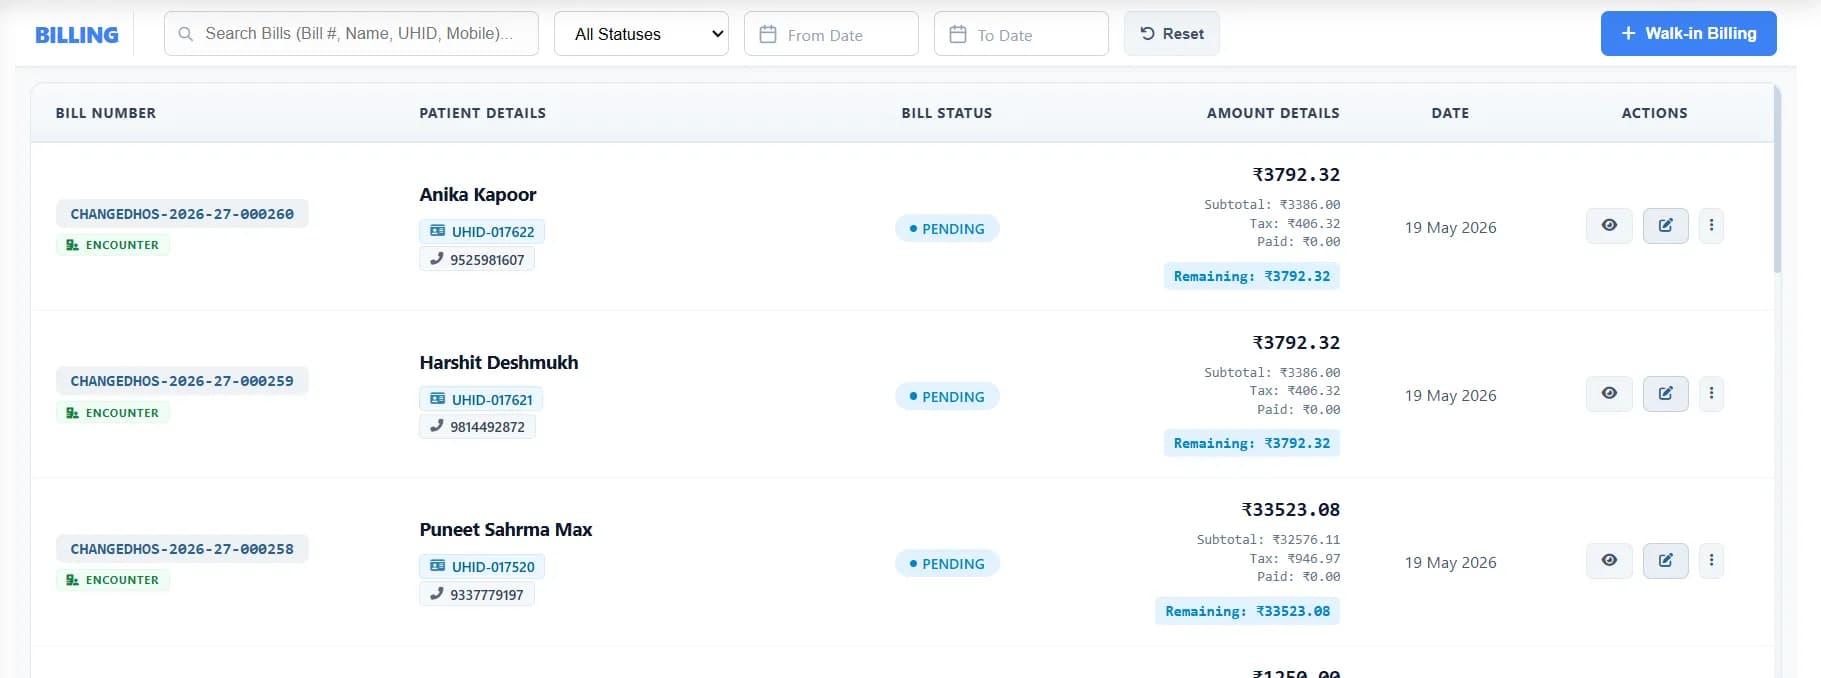Image resolution: width=1821 pixels, height=678 pixels.
Task: Click ENCOUNTER tag under bill 000260
Action: click(113, 245)
